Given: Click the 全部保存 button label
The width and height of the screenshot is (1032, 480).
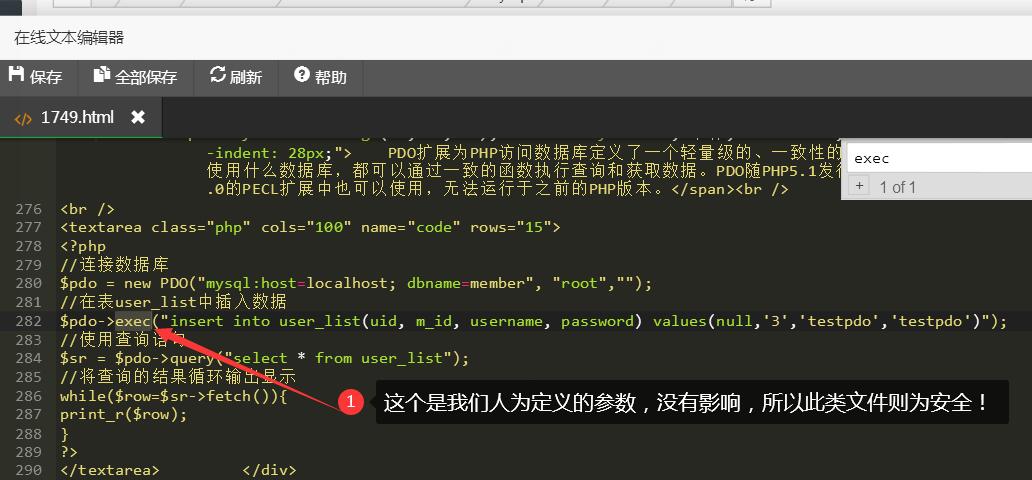Looking at the screenshot, I should pos(146,78).
